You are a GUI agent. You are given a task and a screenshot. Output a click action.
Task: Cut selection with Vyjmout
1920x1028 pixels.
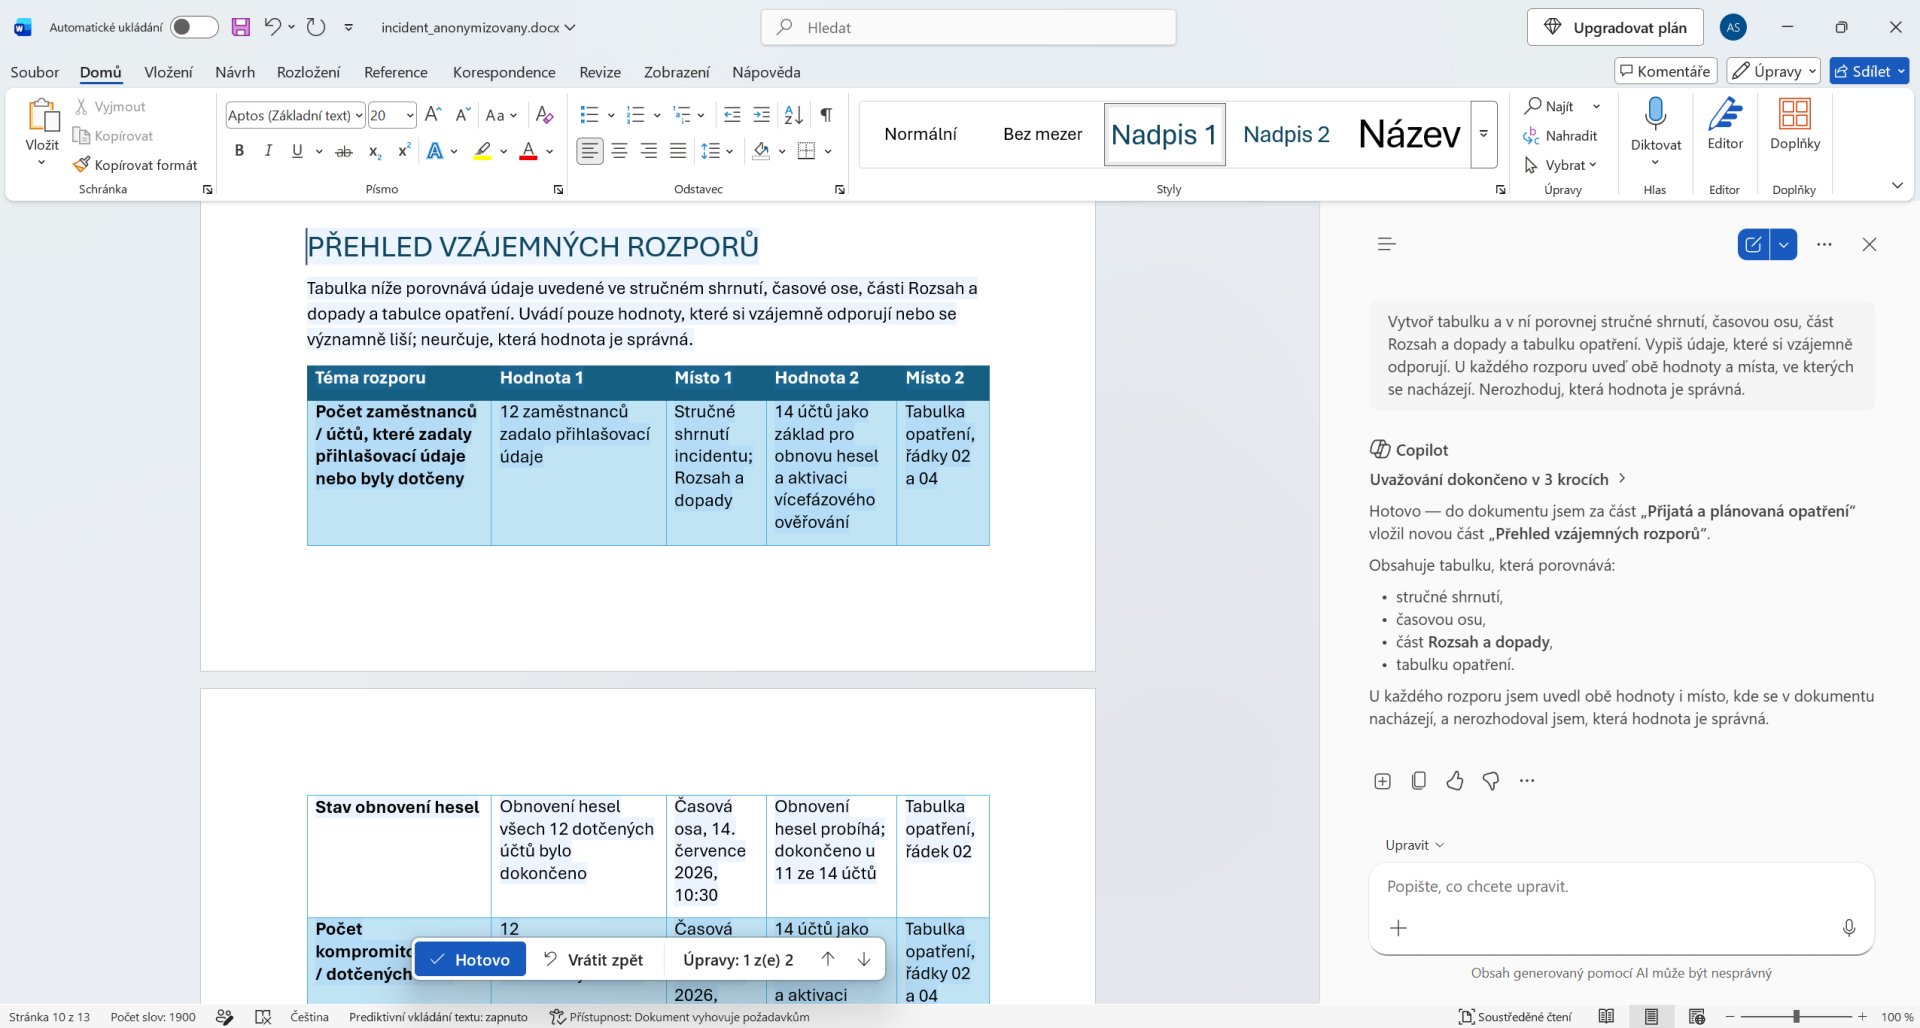click(110, 106)
